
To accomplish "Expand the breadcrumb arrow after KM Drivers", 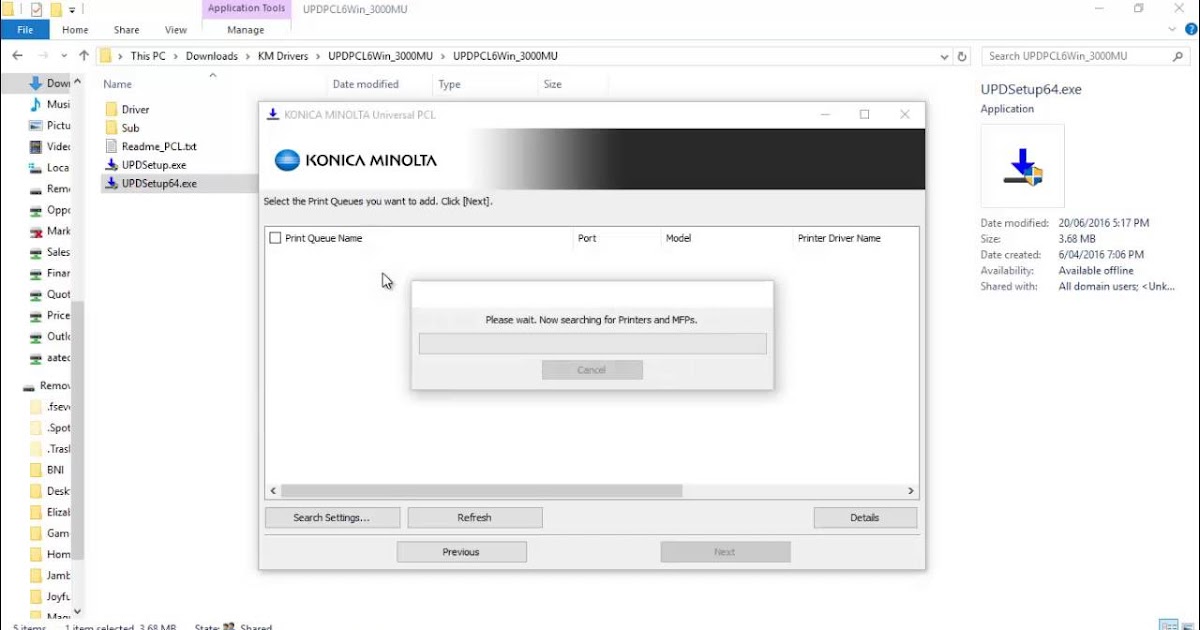I will [319, 56].
